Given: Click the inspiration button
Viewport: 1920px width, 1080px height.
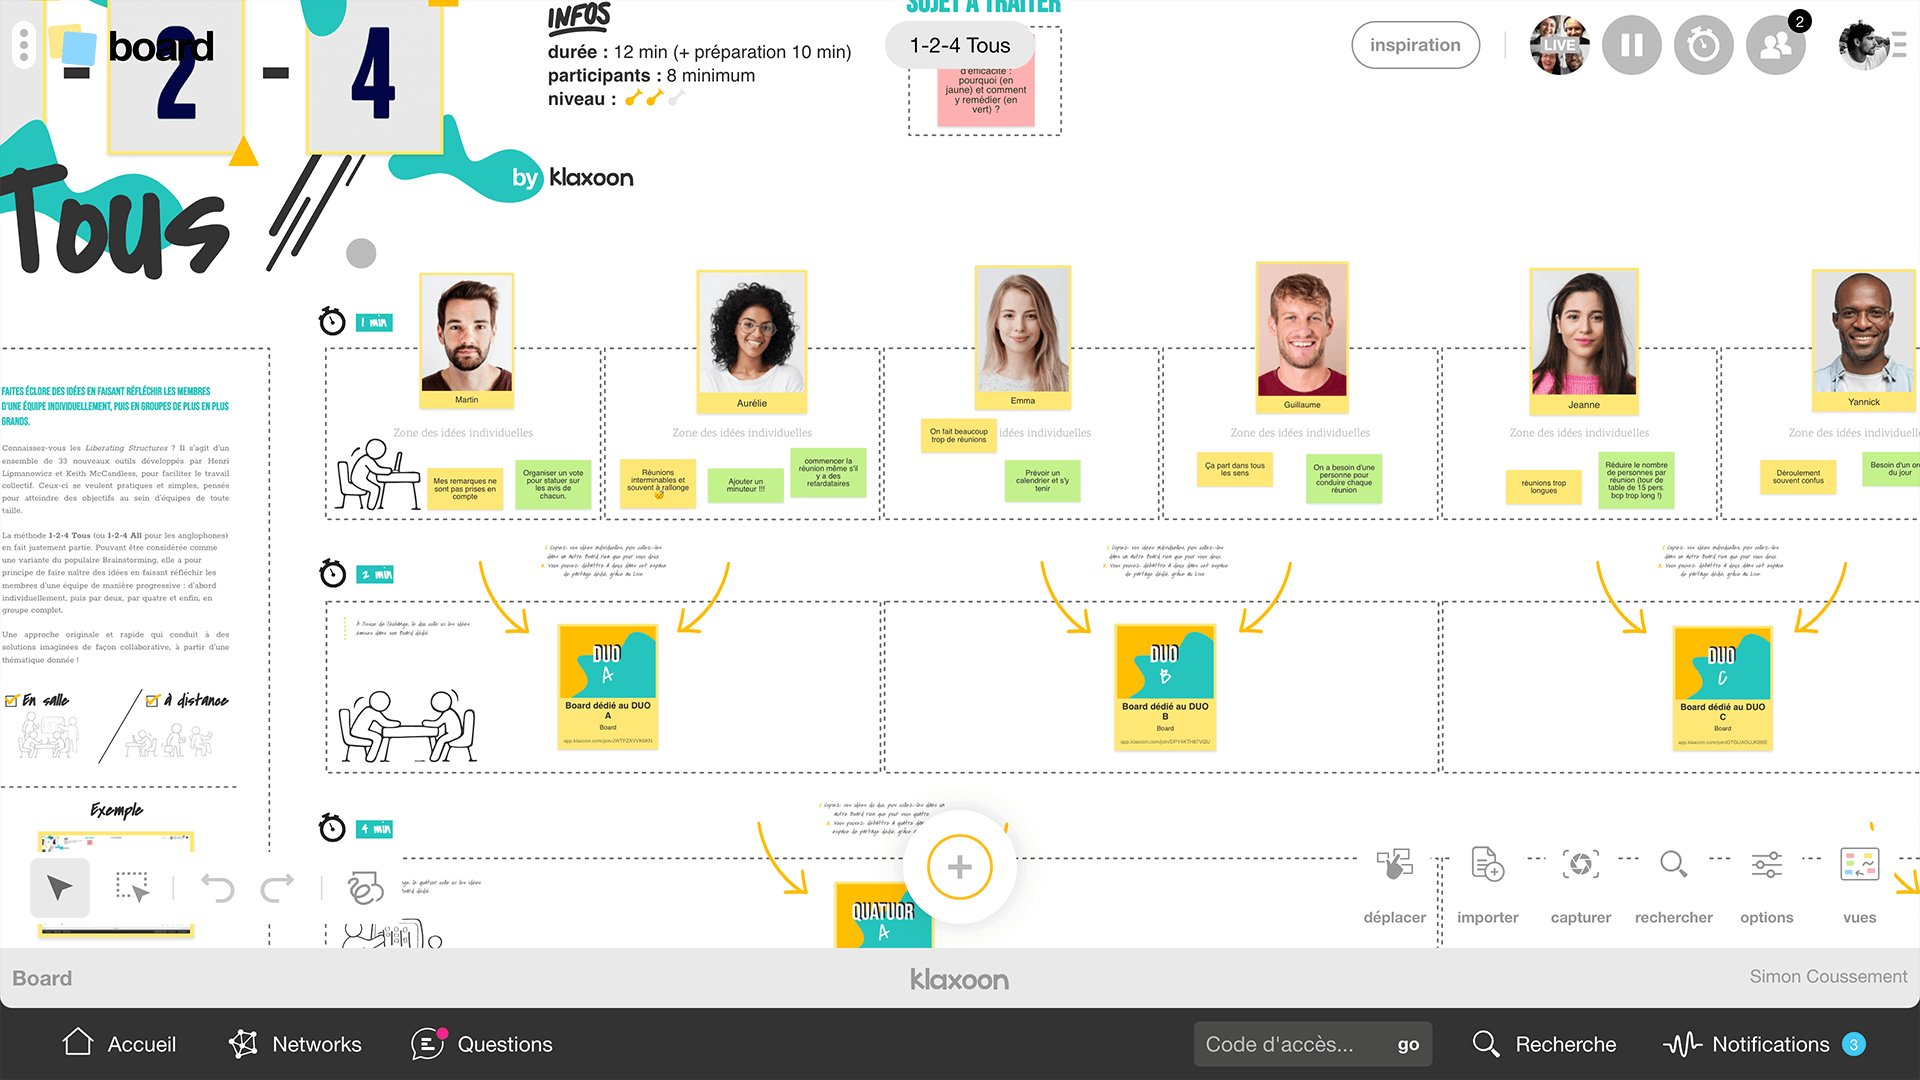Looking at the screenshot, I should (1415, 45).
